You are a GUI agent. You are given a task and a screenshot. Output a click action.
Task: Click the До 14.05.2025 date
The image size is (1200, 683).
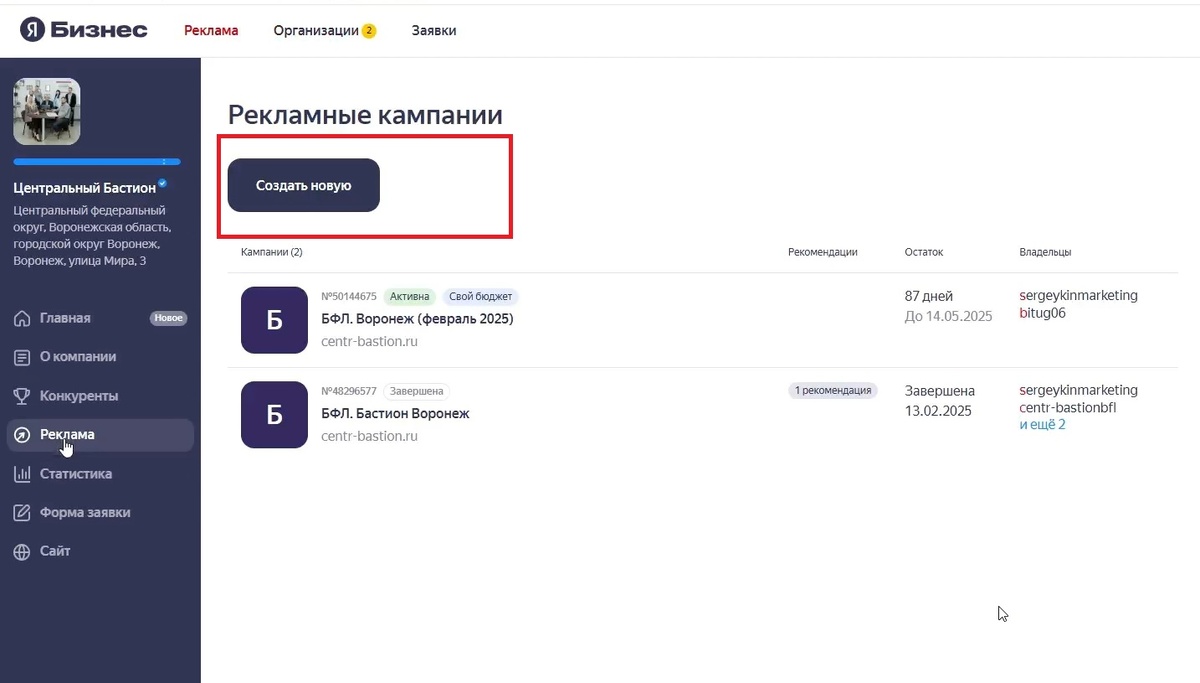click(948, 316)
